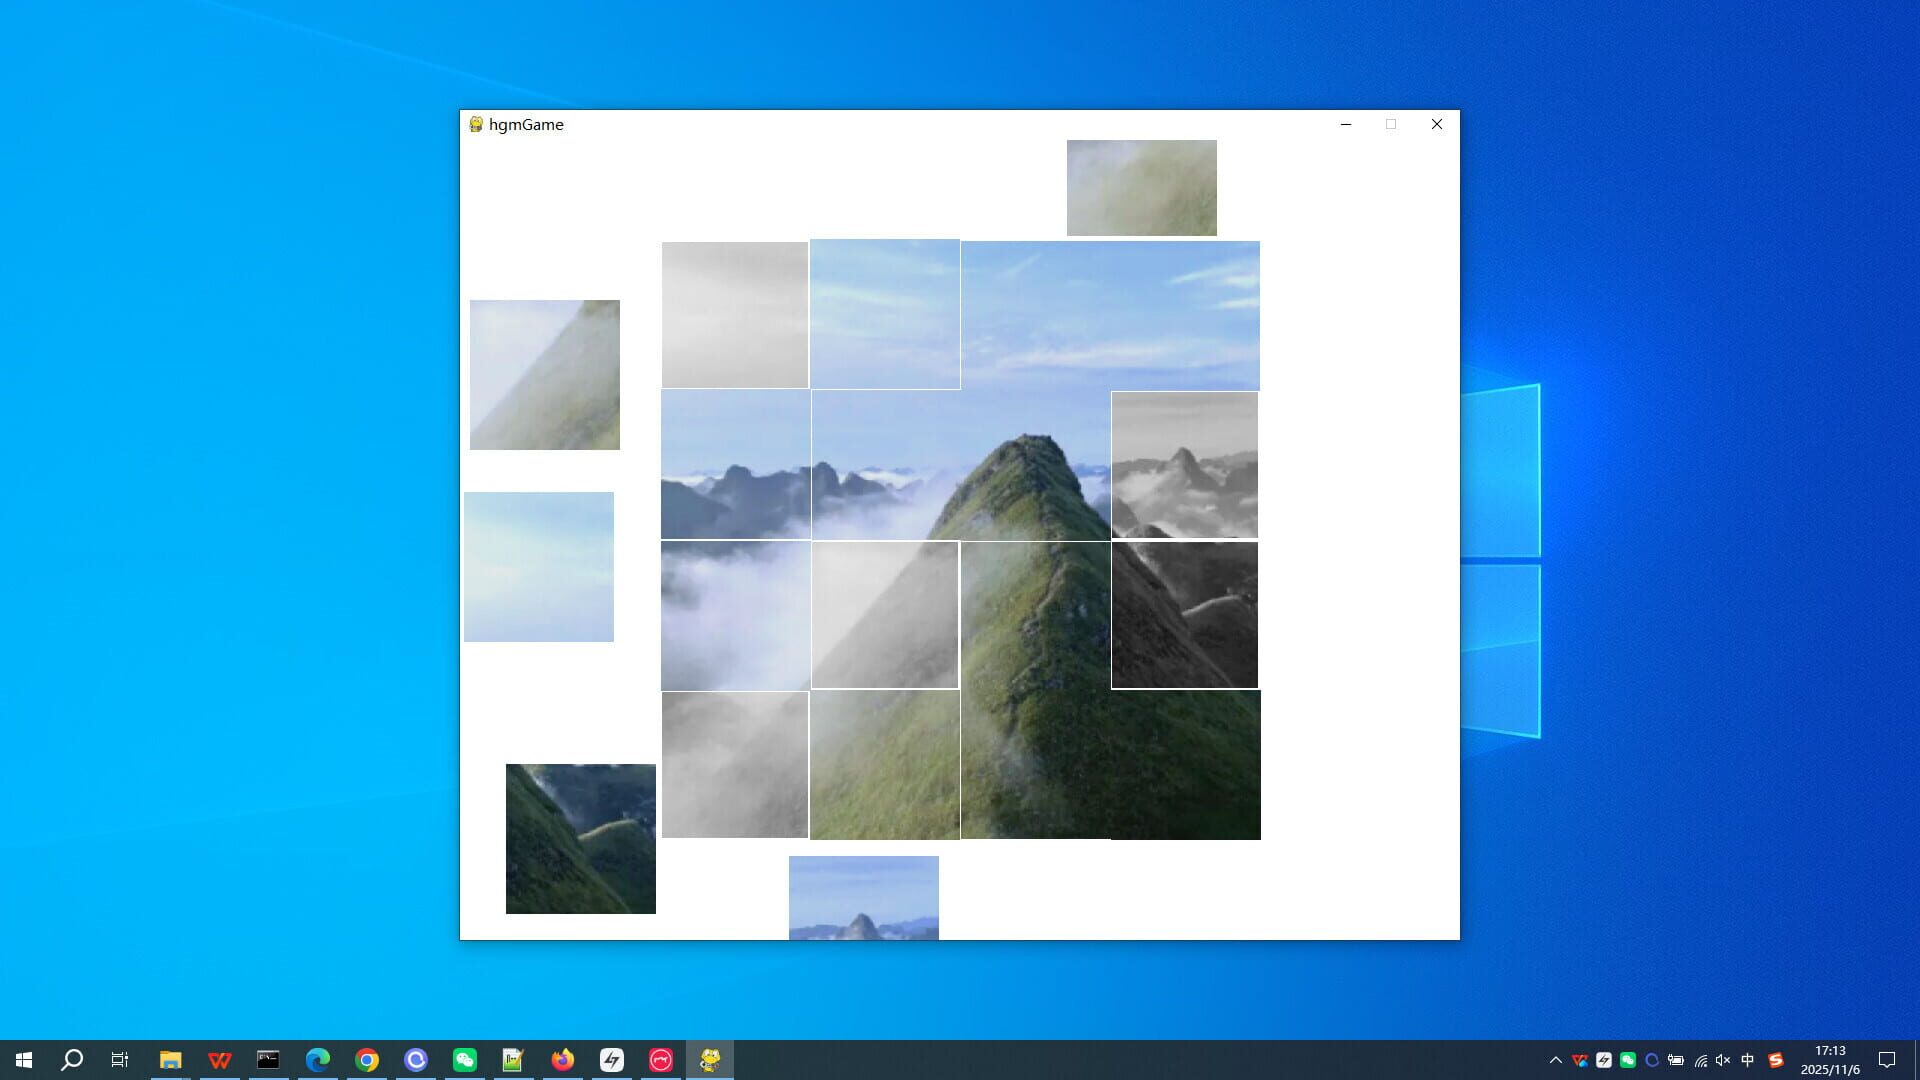Open WPS Office from the taskbar
This screenshot has width=1920, height=1080.
[x=219, y=1060]
